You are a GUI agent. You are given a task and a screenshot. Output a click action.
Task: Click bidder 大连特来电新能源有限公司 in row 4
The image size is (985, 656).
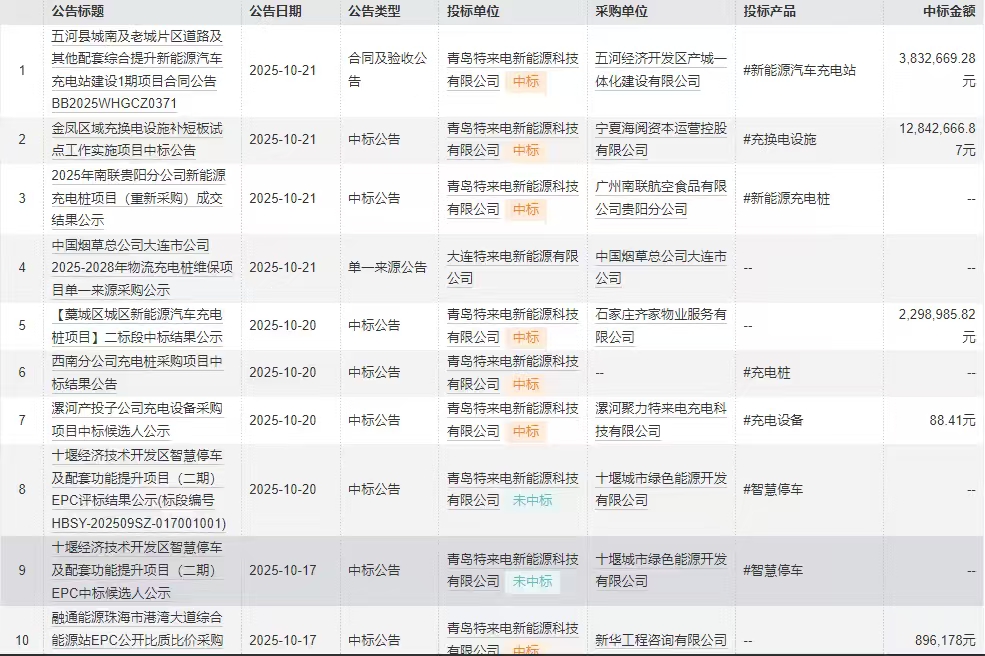pyautogui.click(x=513, y=267)
